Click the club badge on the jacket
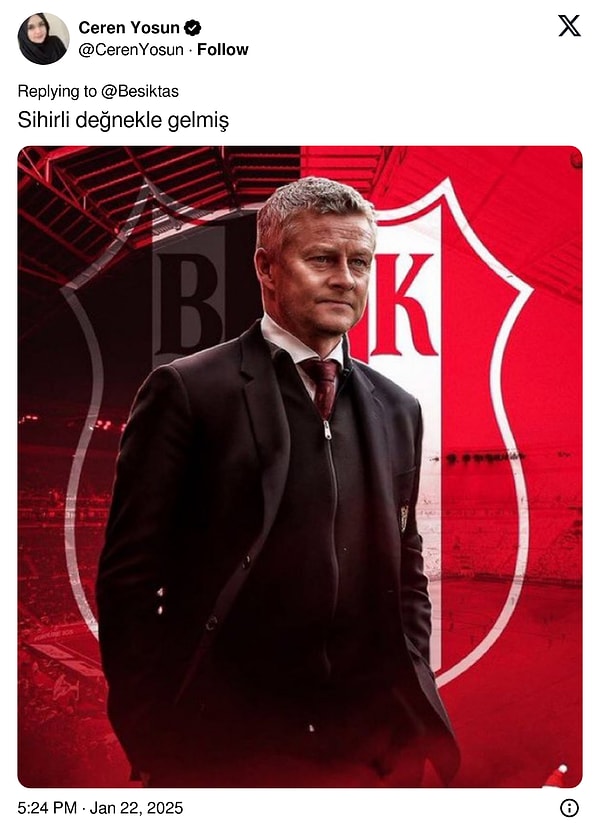The width and height of the screenshot is (600, 838). pos(404,517)
